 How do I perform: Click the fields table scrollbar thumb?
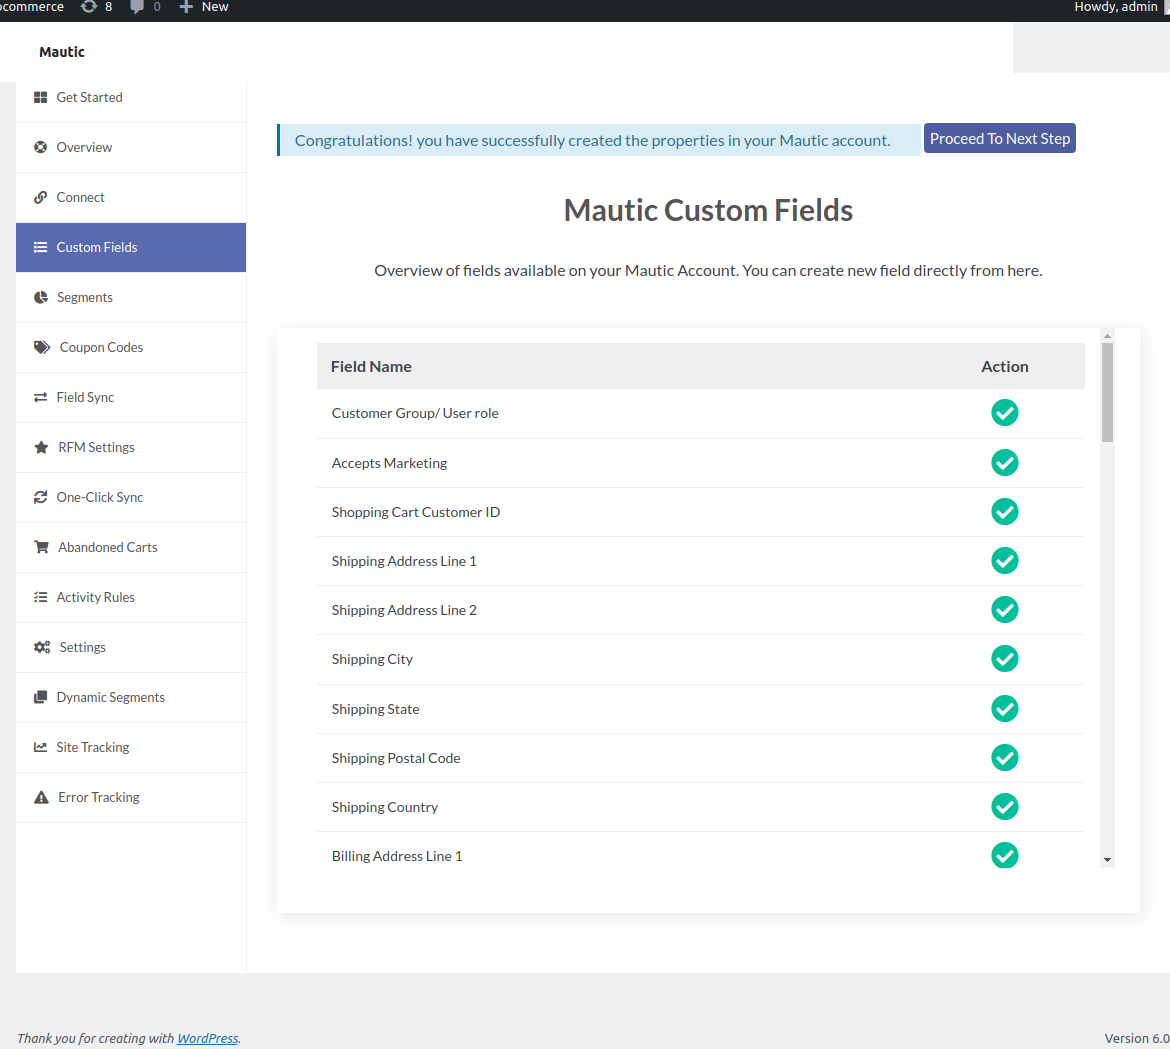(x=1107, y=392)
